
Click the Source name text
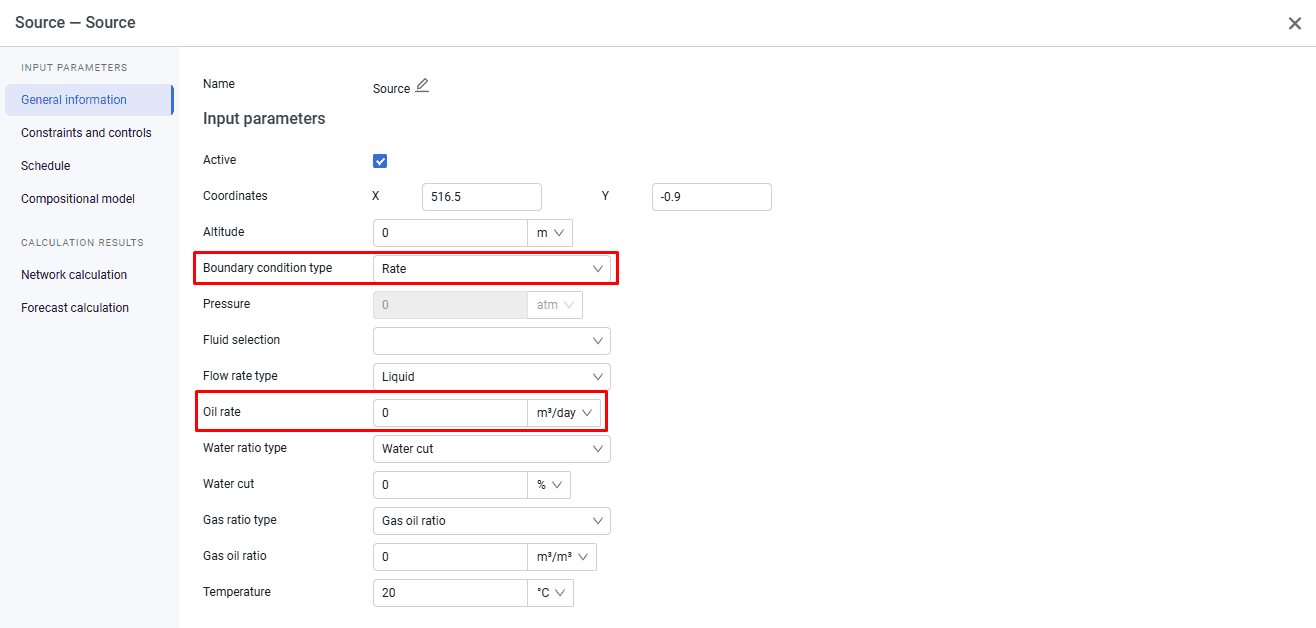point(391,89)
